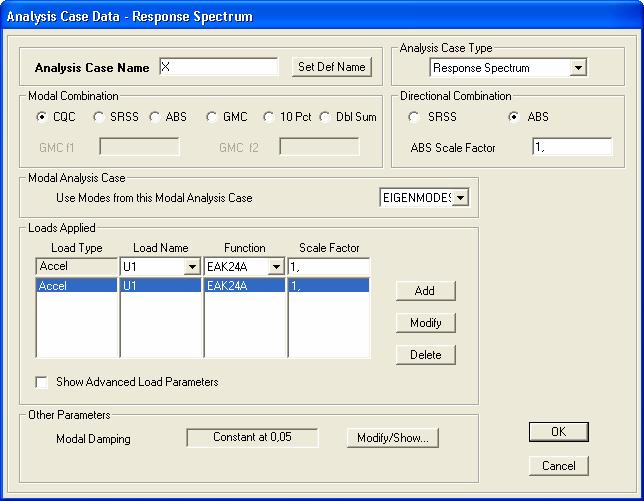644x501 pixels.
Task: Click the Set Def Name button
Action: click(x=332, y=67)
